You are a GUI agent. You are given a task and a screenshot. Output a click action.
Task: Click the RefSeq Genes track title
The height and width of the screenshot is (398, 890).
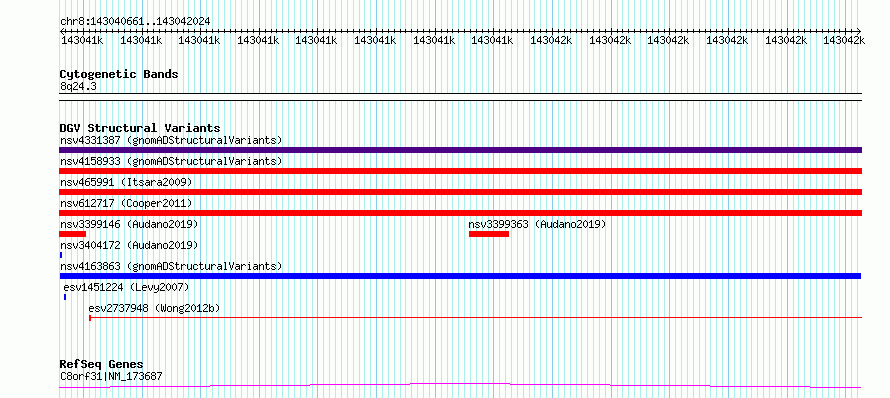click(101, 364)
